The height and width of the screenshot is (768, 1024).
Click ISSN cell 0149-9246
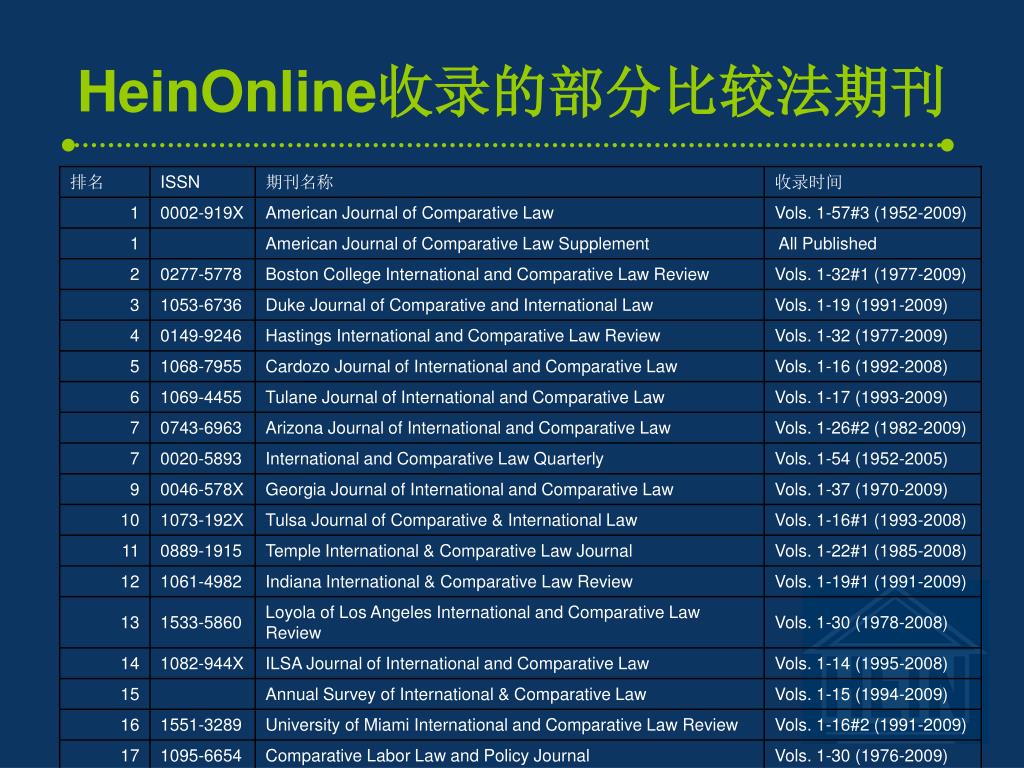[201, 336]
